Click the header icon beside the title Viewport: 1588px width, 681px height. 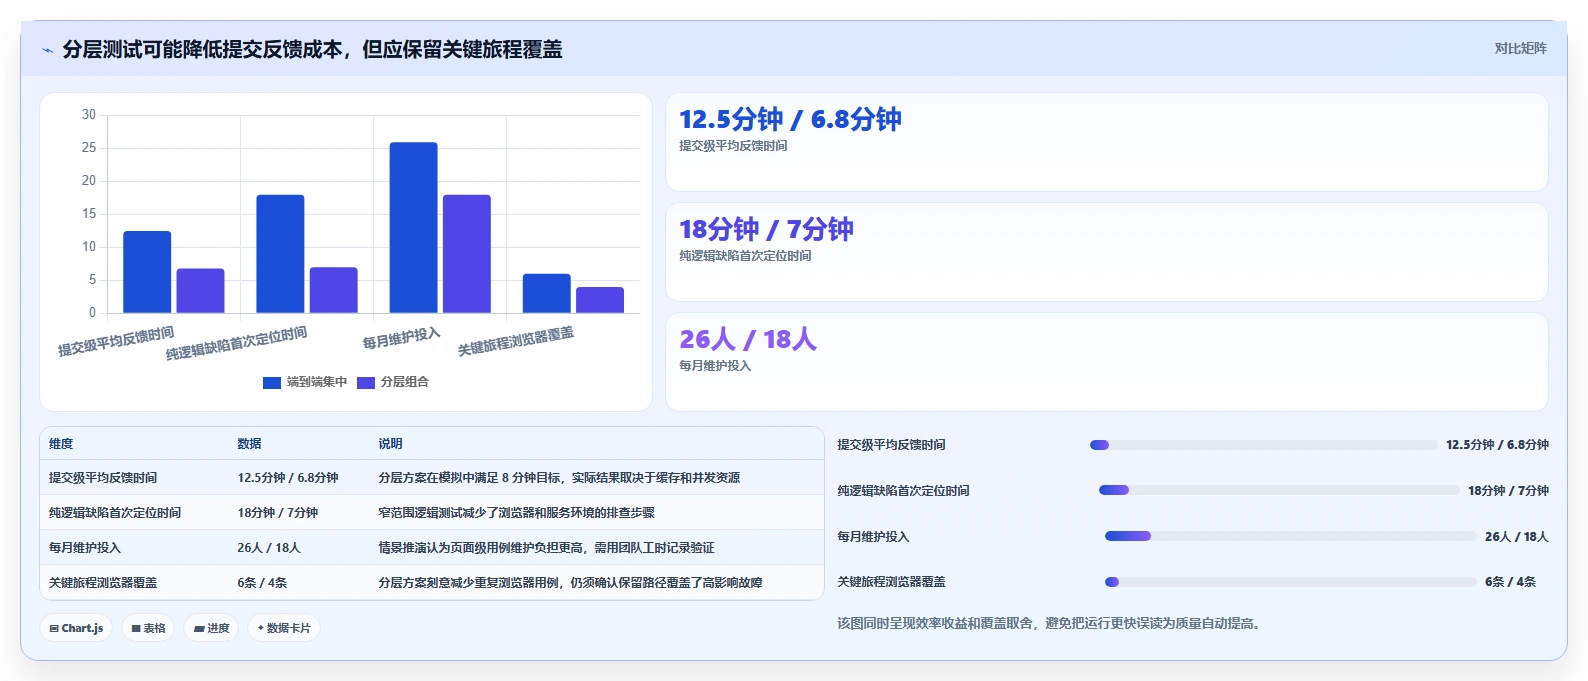click(x=47, y=50)
